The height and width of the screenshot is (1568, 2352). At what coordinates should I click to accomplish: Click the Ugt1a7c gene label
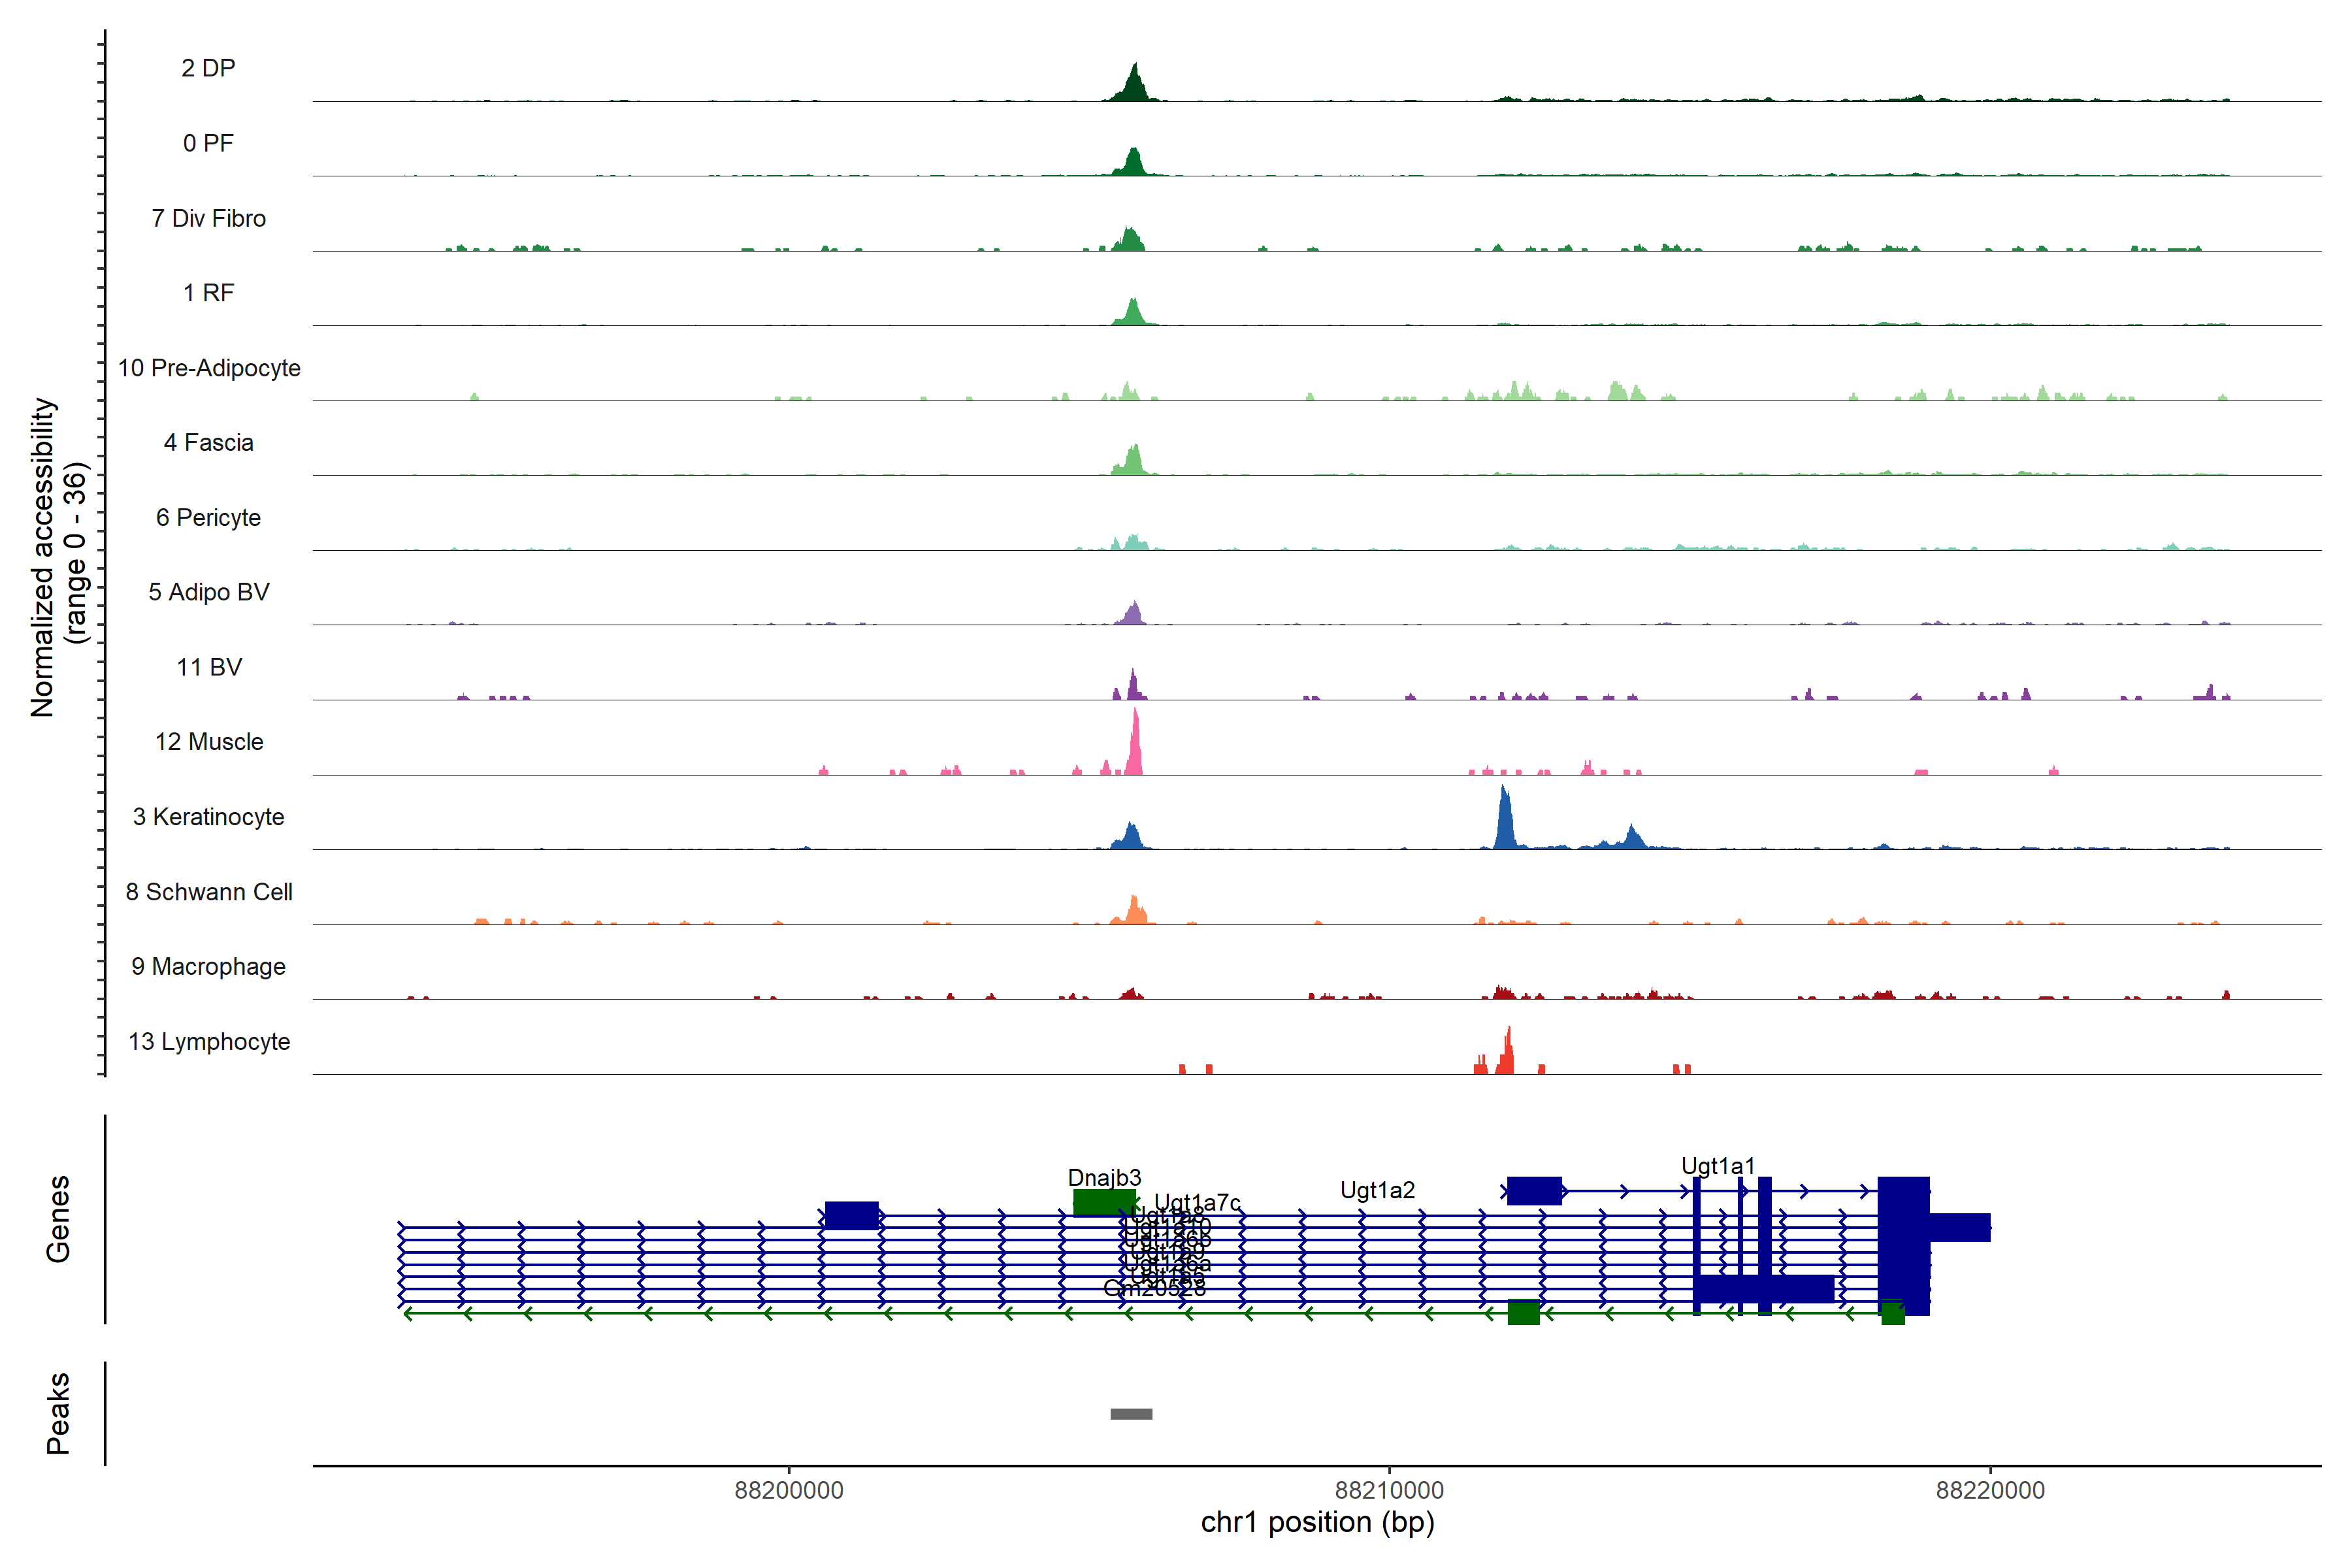[1197, 1202]
